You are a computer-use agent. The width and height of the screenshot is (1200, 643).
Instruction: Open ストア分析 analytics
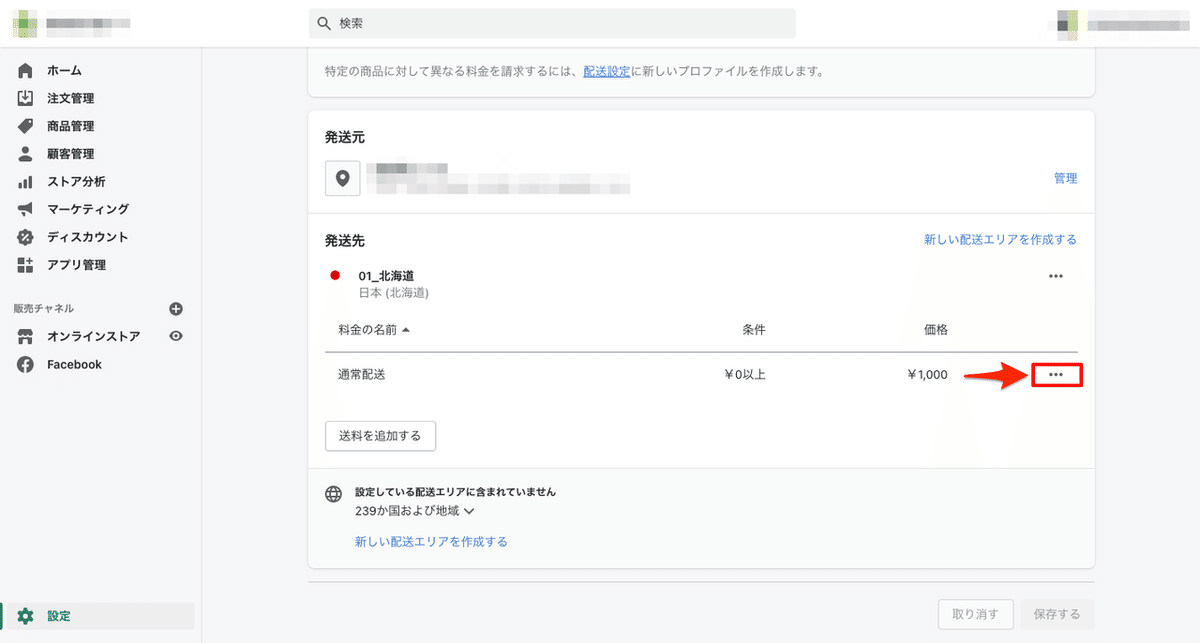coord(76,182)
